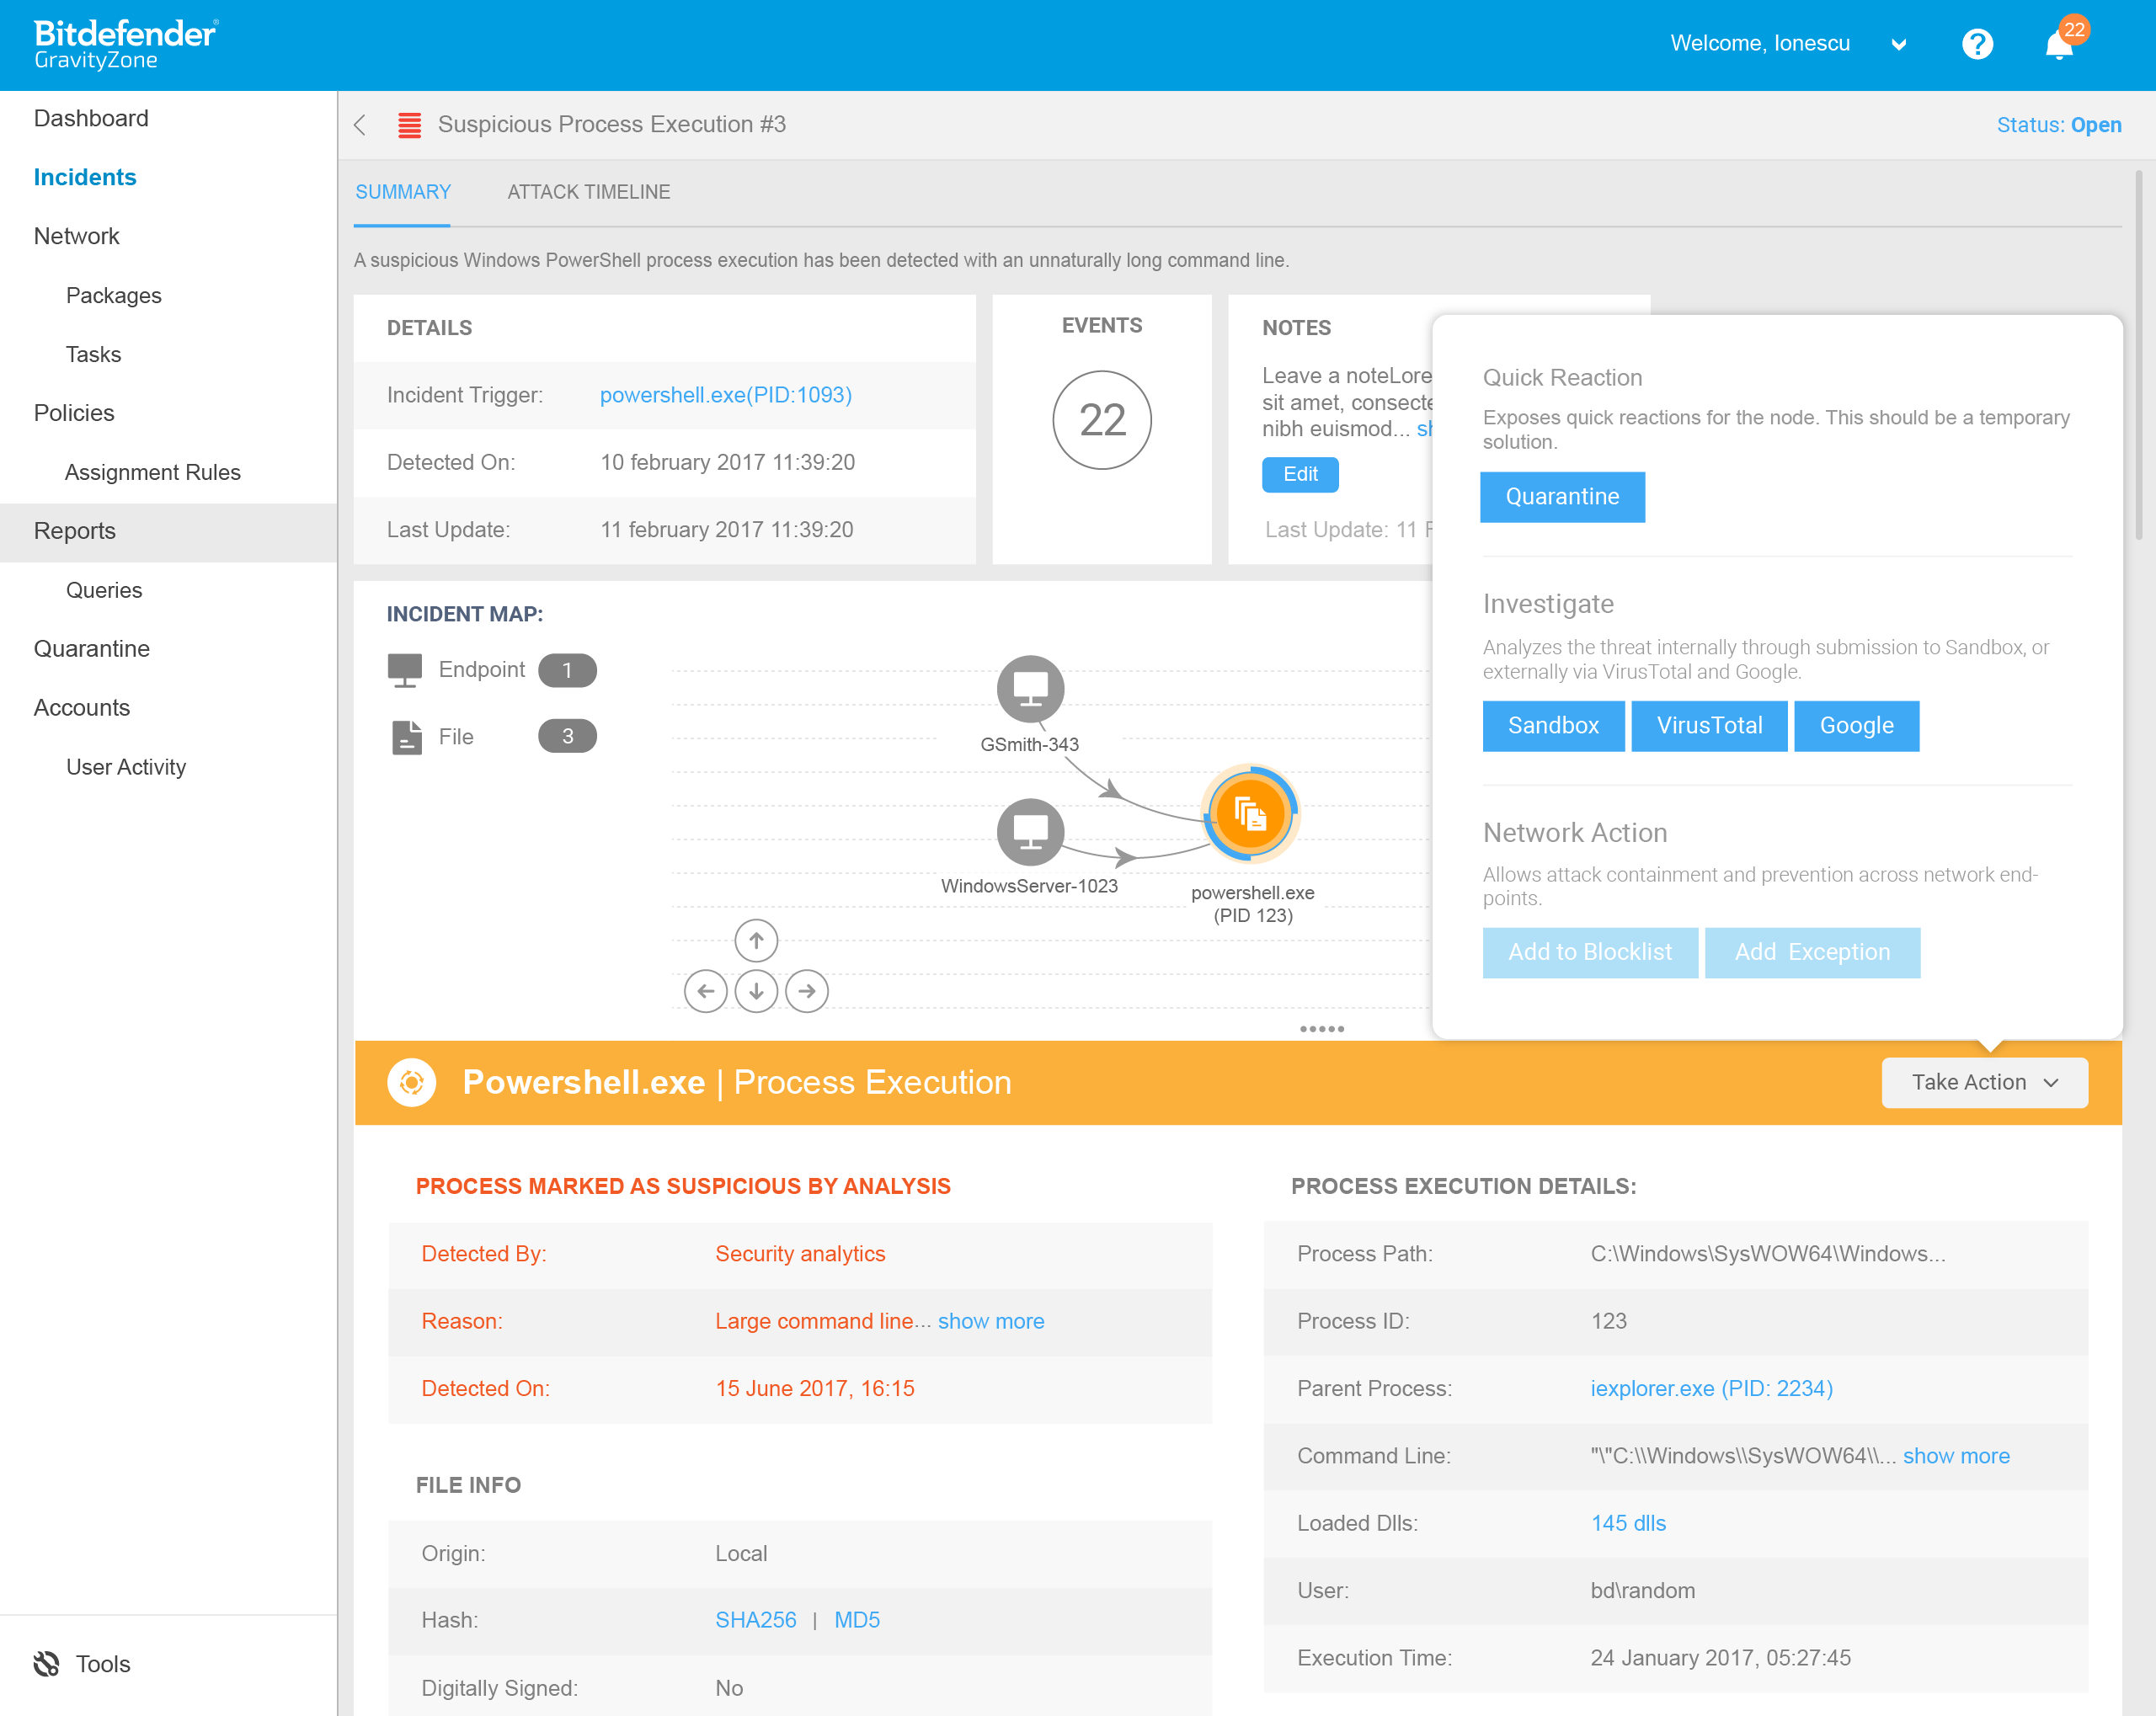Click the File legend icon
The height and width of the screenshot is (1716, 2156).
(406, 737)
